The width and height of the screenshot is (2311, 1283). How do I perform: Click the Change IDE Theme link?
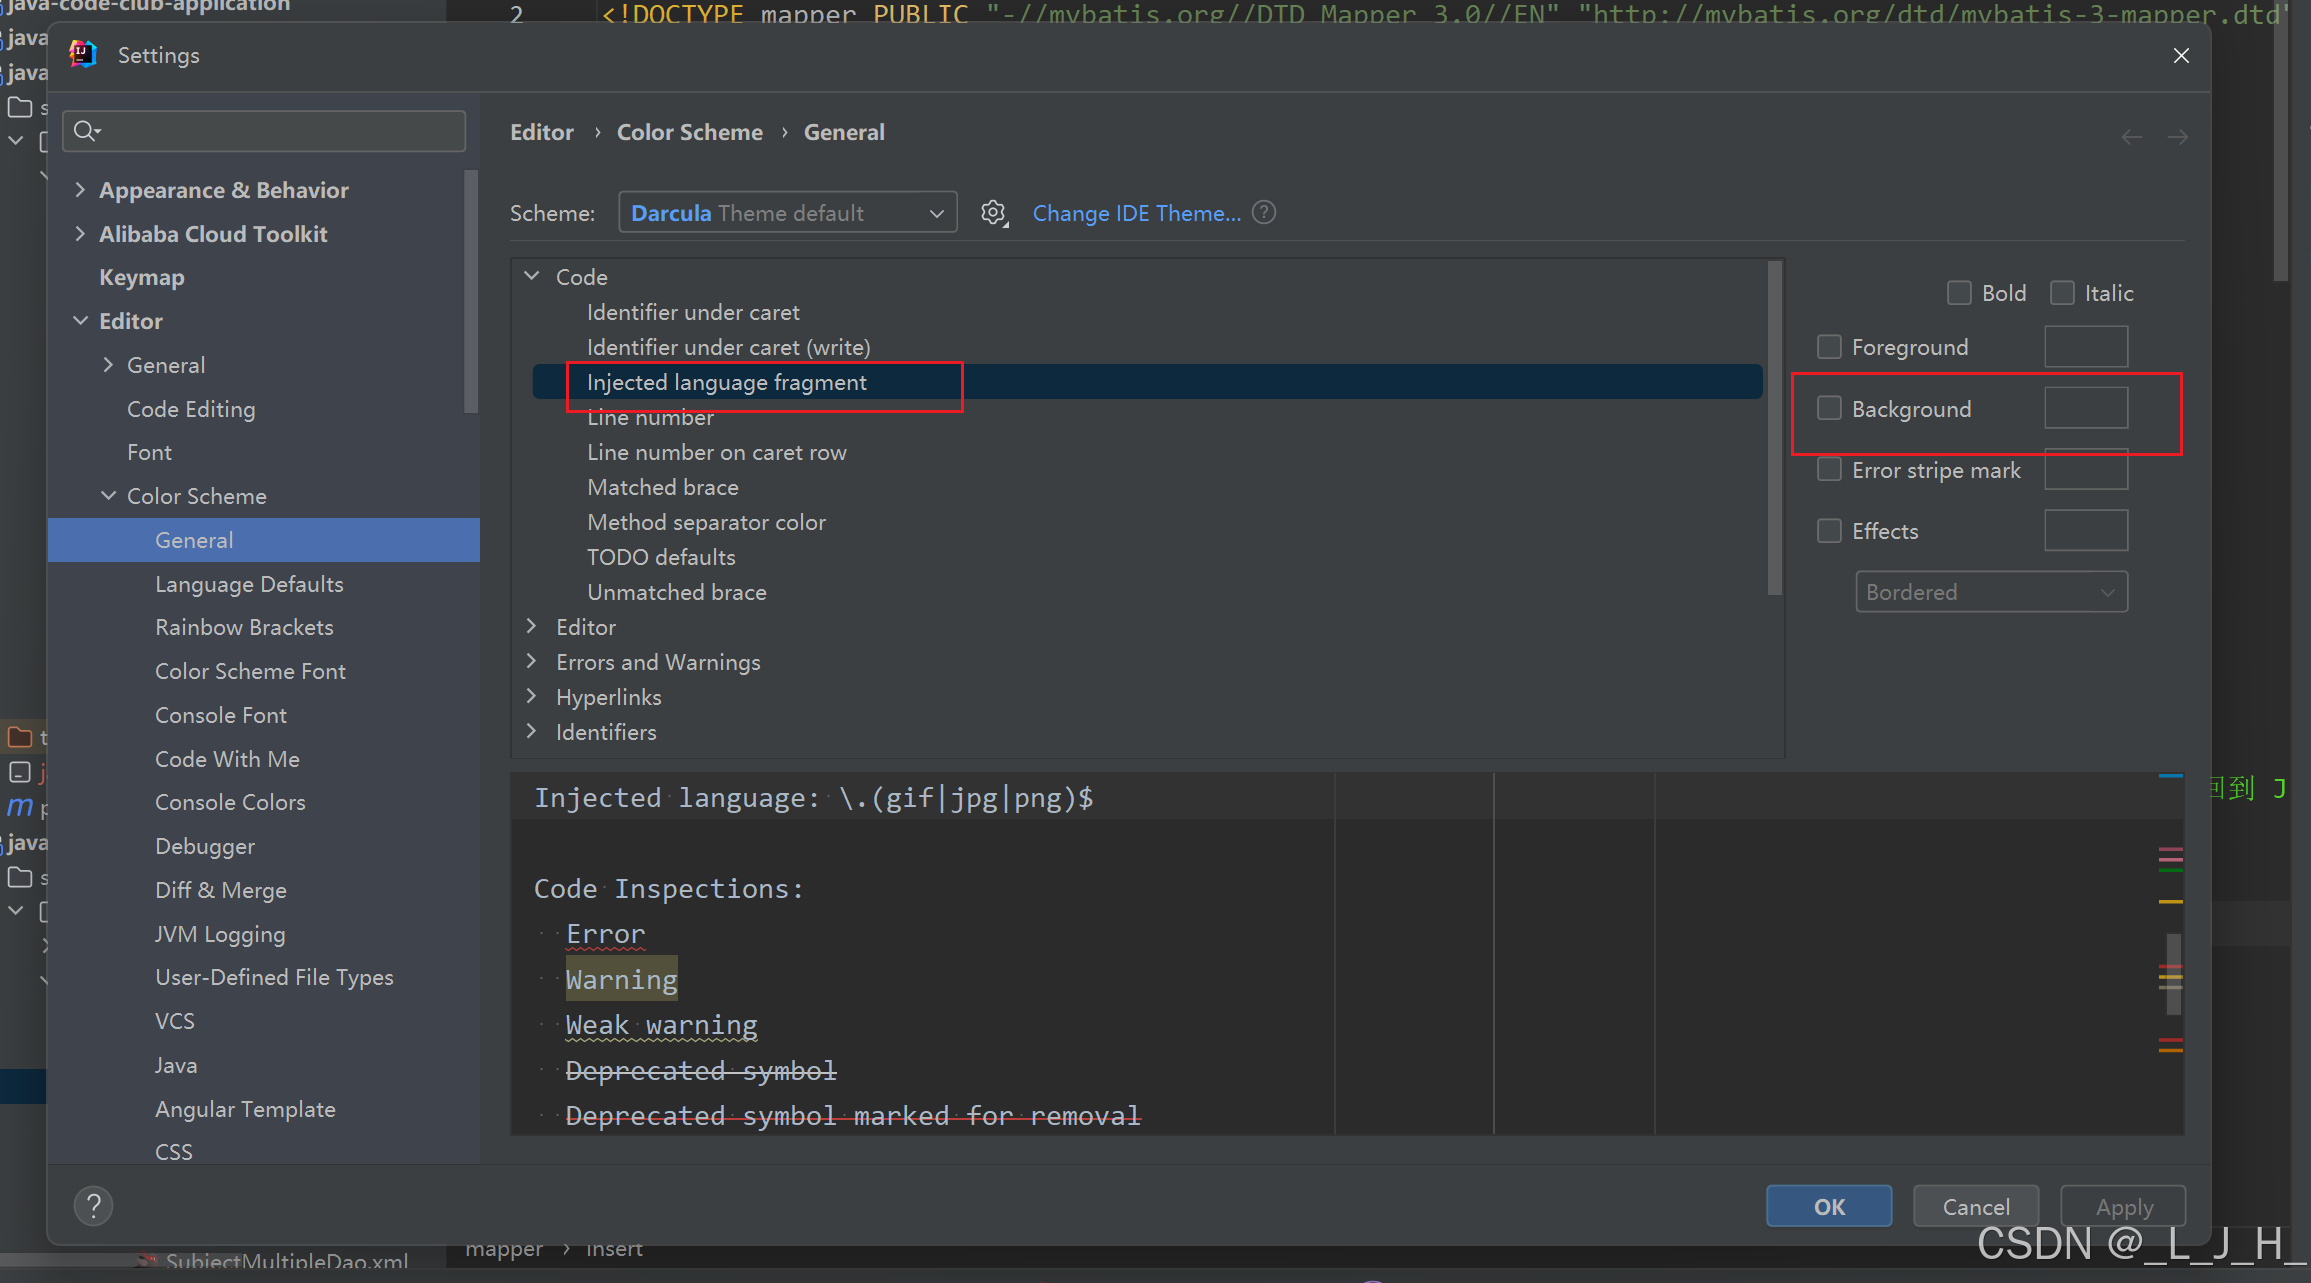pos(1136,213)
